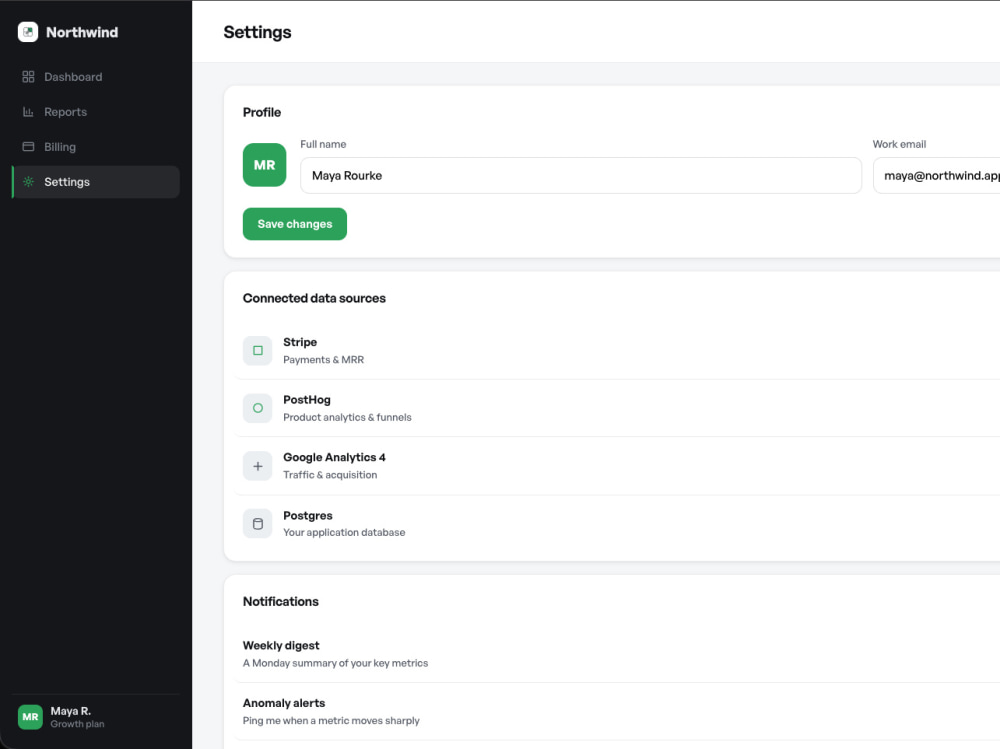
Task: Click 'Ping me when a metric moves sharply'
Action: 331,720
